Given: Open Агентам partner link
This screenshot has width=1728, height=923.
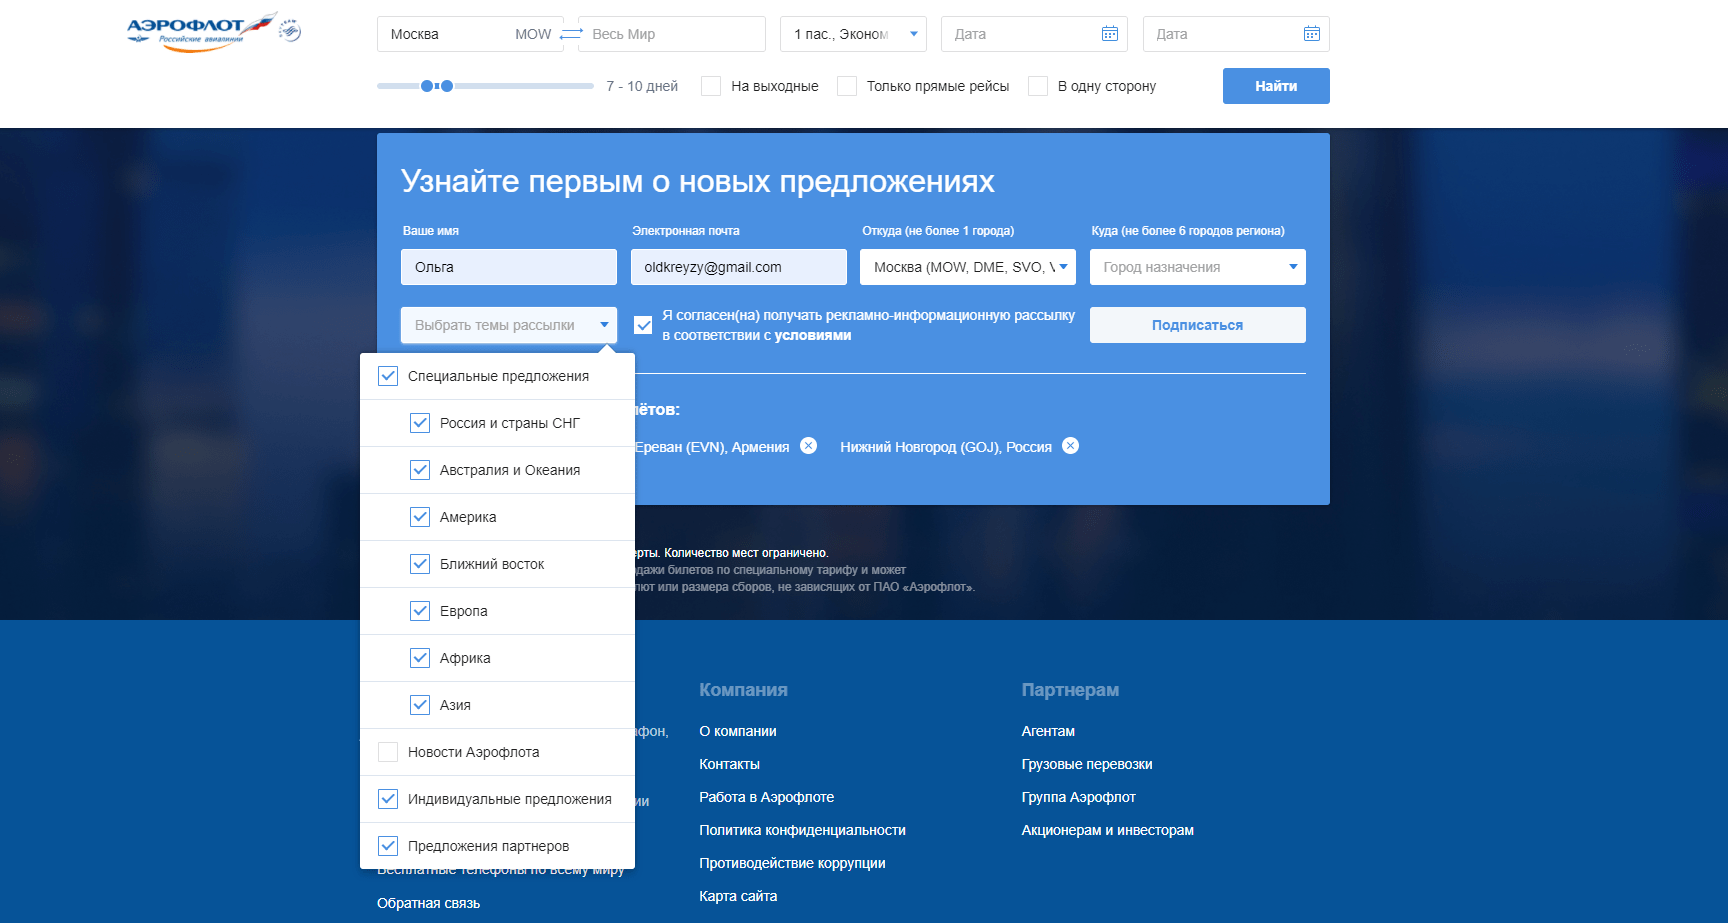Looking at the screenshot, I should [1048, 731].
